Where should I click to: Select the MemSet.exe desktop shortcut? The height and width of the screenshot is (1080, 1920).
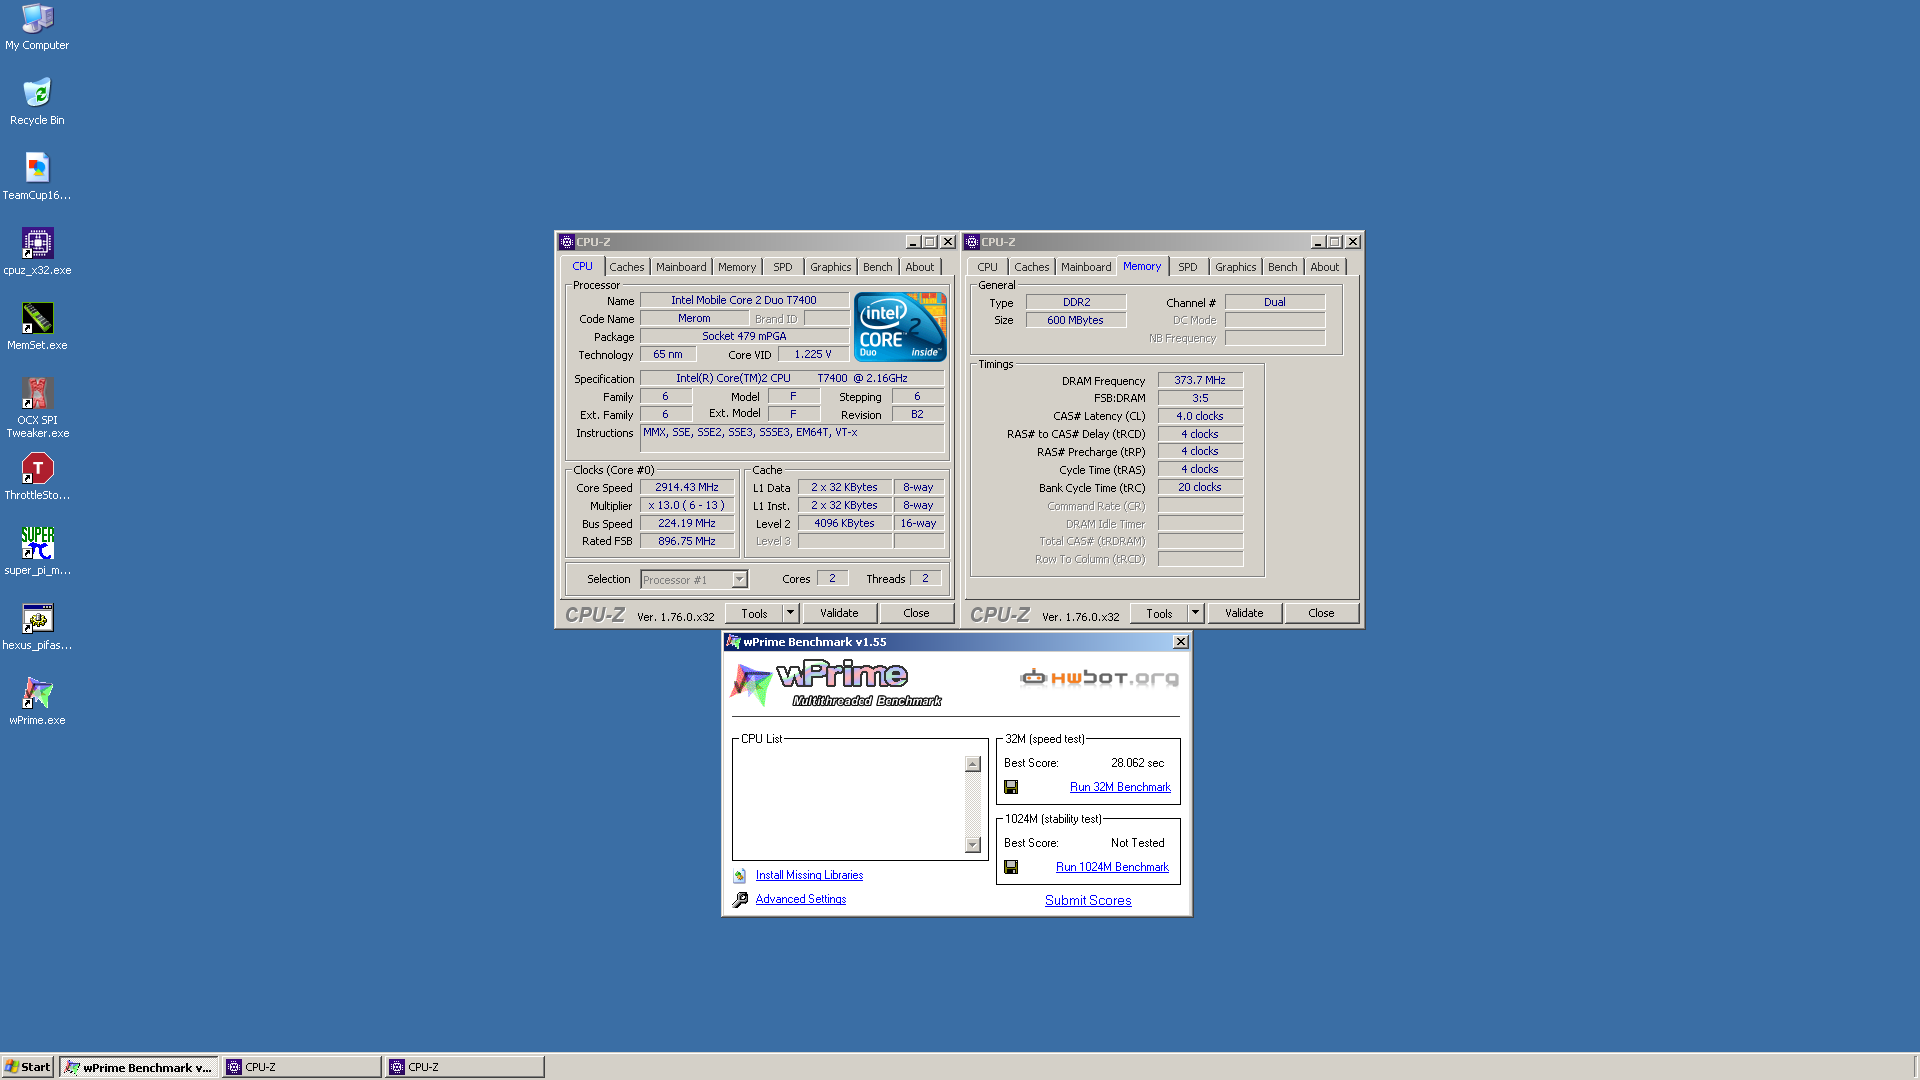37,326
